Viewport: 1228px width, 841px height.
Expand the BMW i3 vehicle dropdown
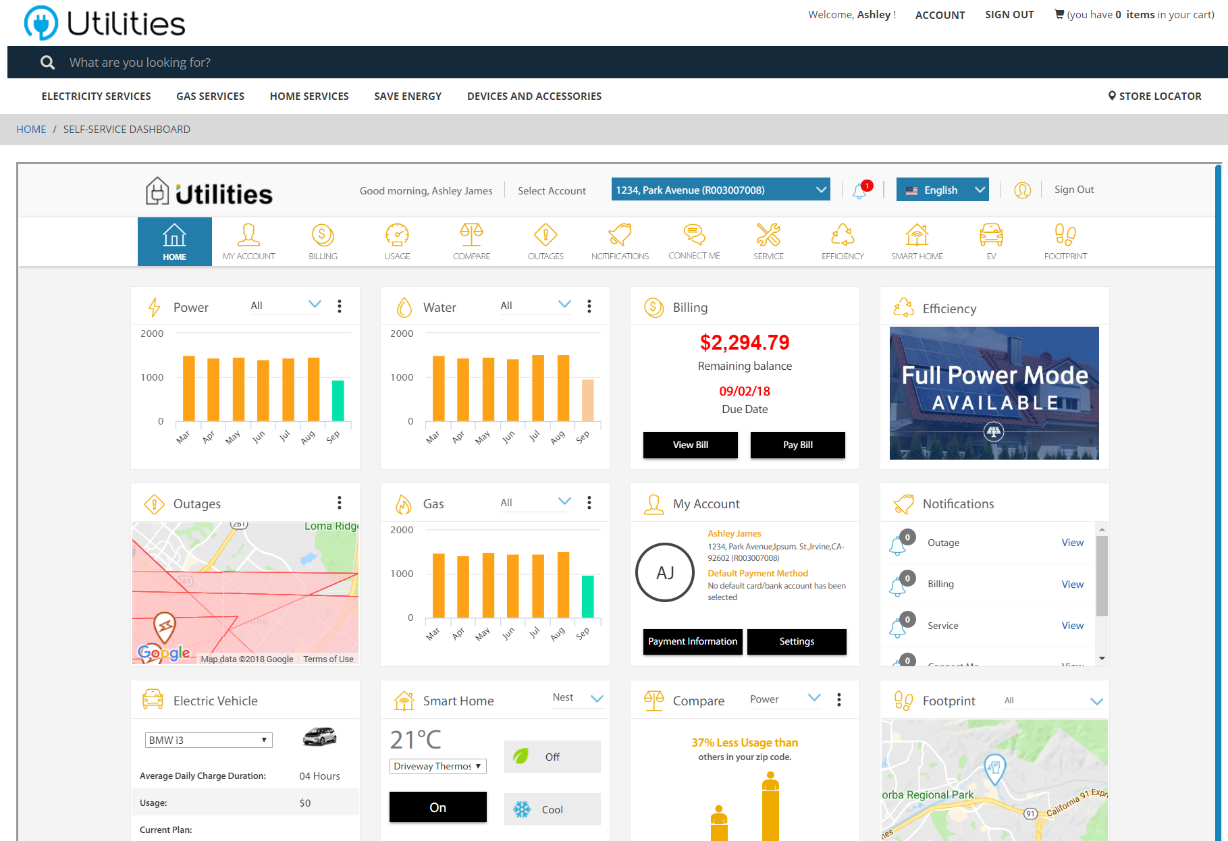208,740
